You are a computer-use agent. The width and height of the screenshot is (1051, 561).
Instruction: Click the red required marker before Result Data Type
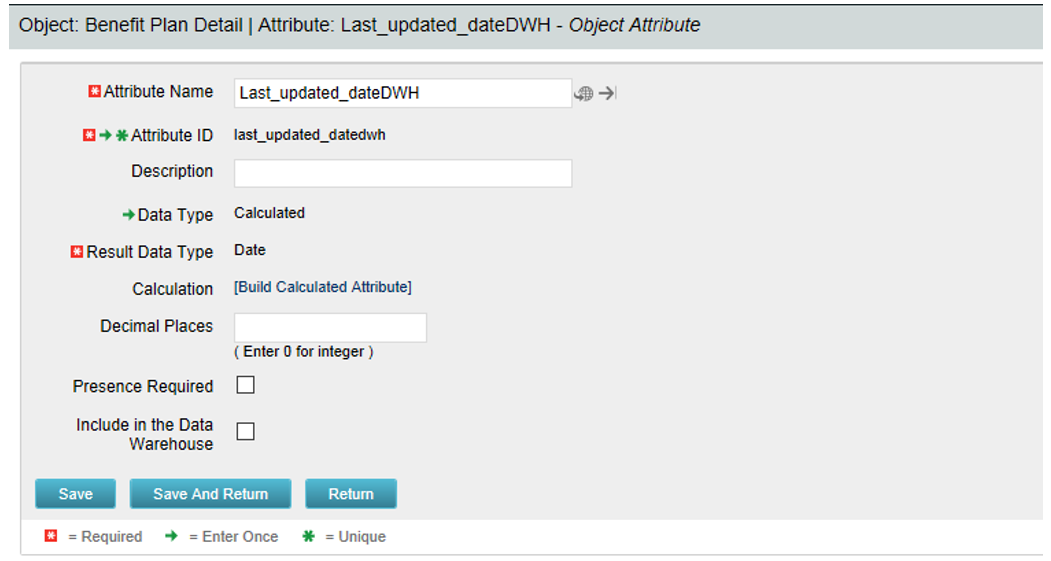click(x=77, y=252)
